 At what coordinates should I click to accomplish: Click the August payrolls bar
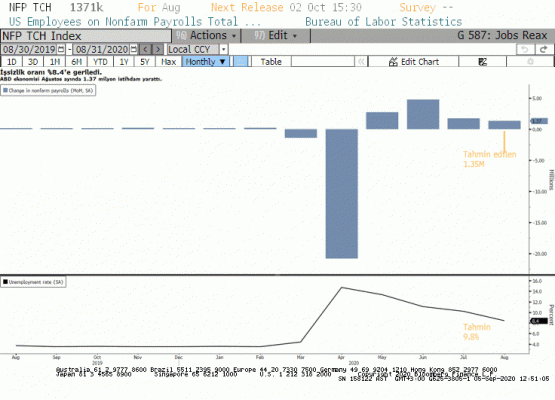click(504, 125)
